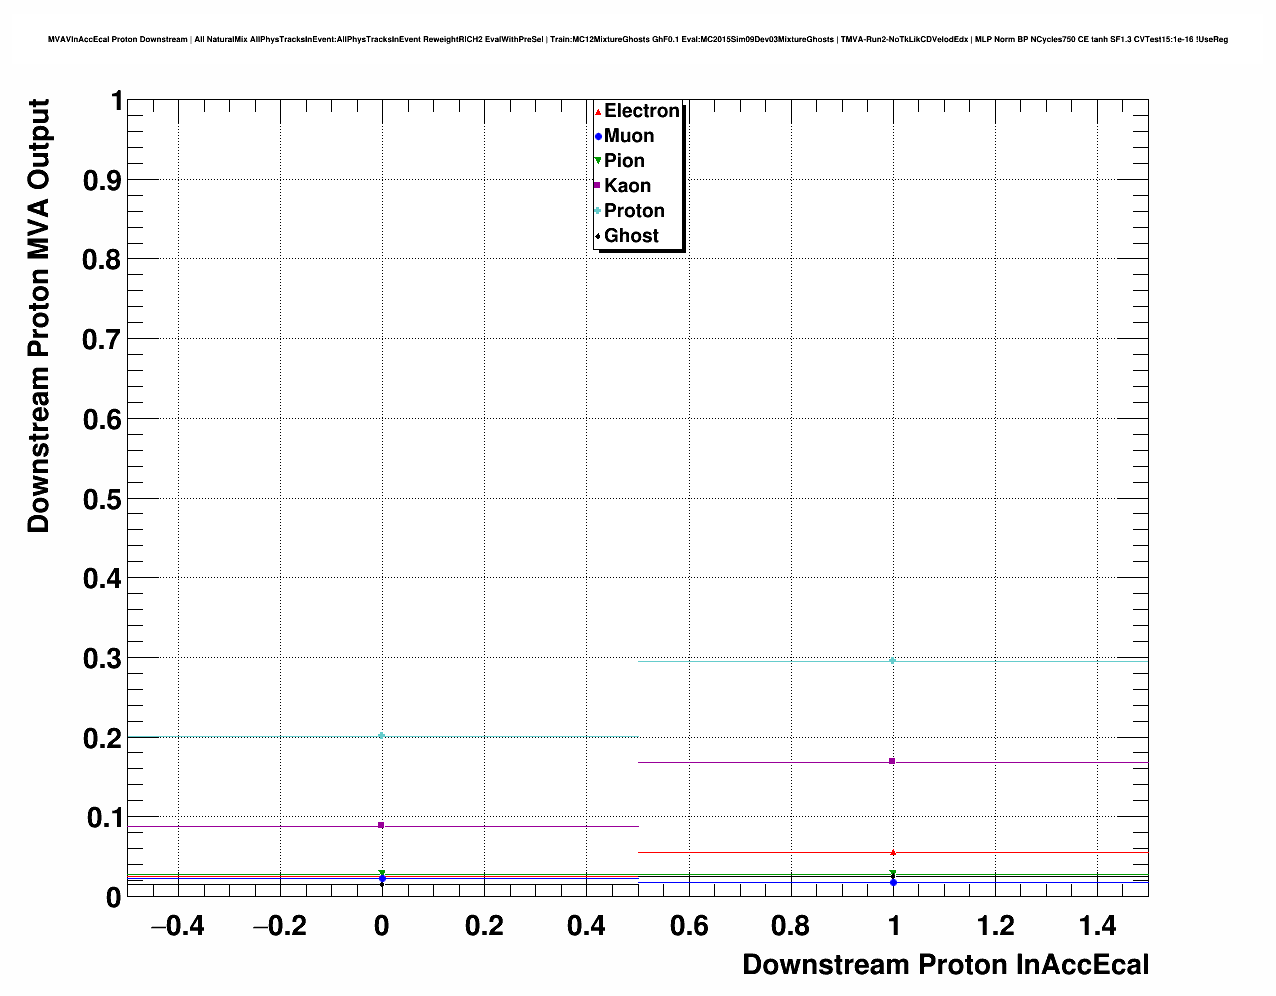Select the Proton data point at x=1
The width and height of the screenshot is (1276, 996).
click(892, 661)
